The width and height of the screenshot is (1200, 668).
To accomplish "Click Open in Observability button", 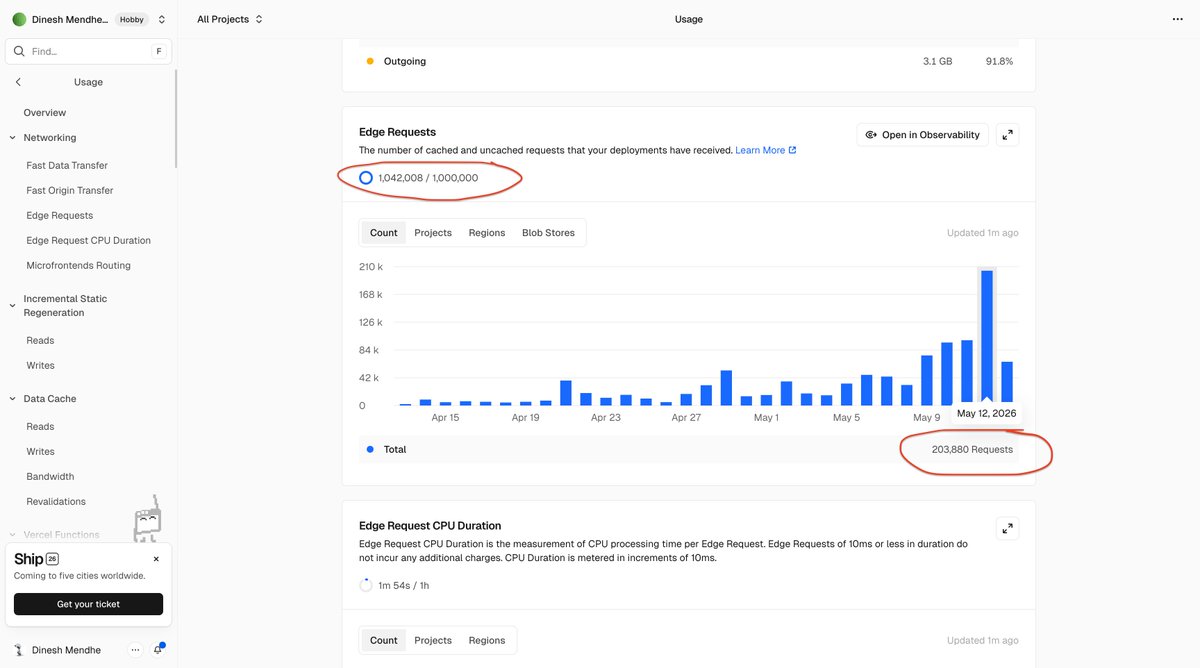I will pos(922,135).
